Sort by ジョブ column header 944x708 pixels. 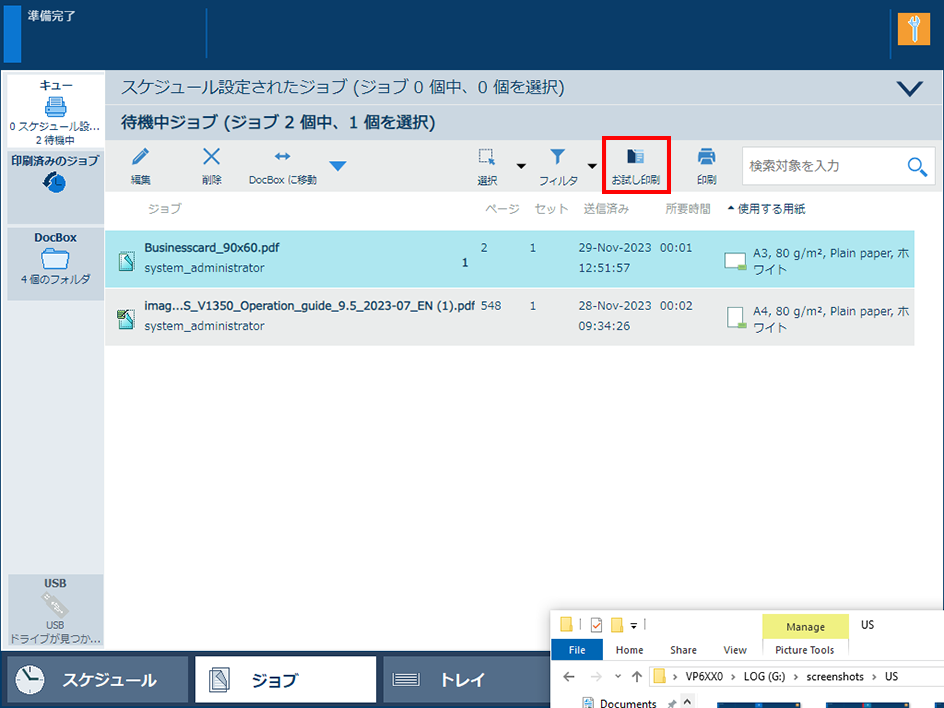point(164,209)
